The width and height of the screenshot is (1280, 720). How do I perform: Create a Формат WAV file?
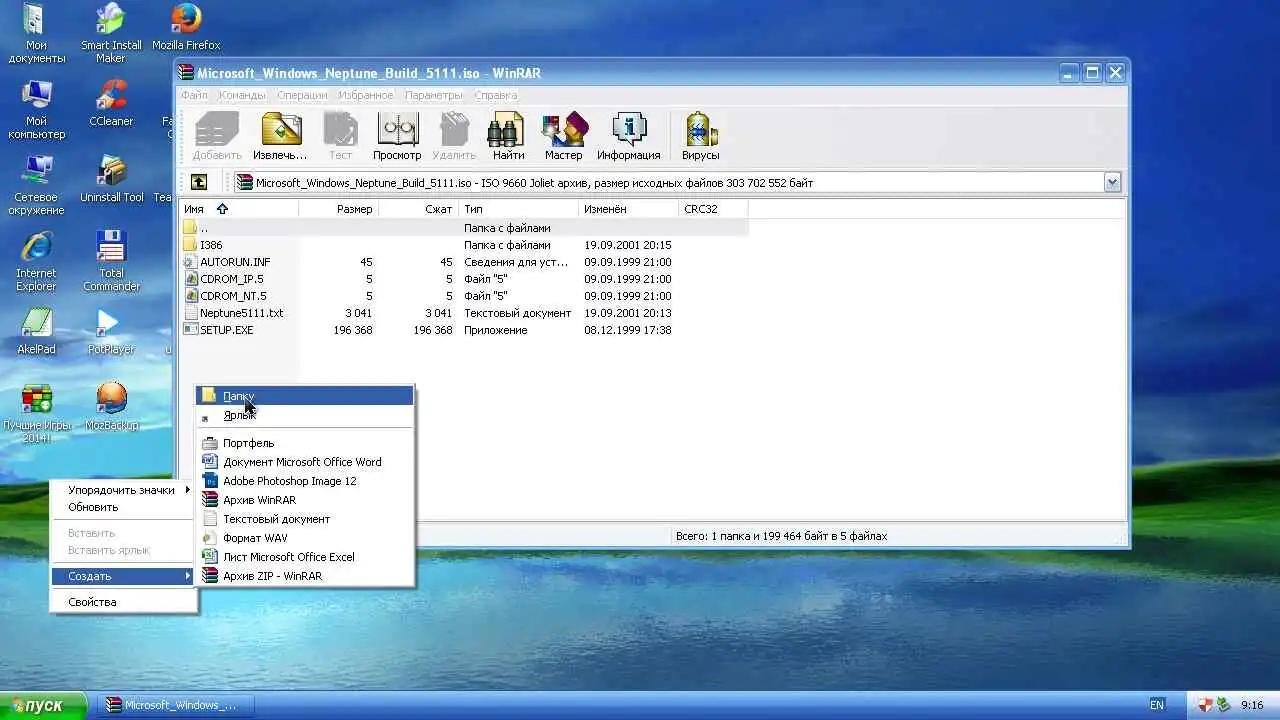304,538
